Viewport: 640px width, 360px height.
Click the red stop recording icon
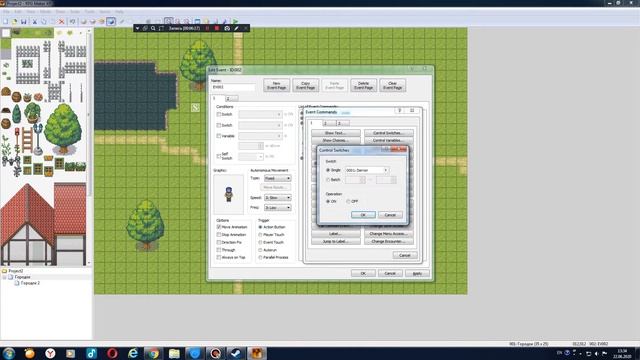pyautogui.click(x=217, y=28)
